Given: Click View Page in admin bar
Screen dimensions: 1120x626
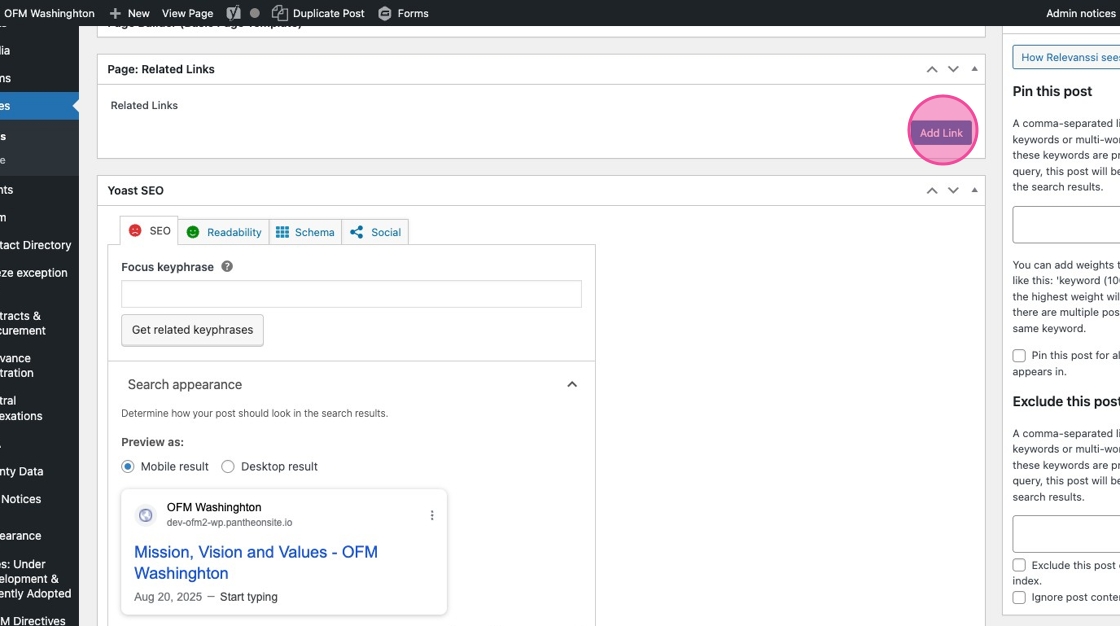Looking at the screenshot, I should 187,14.
